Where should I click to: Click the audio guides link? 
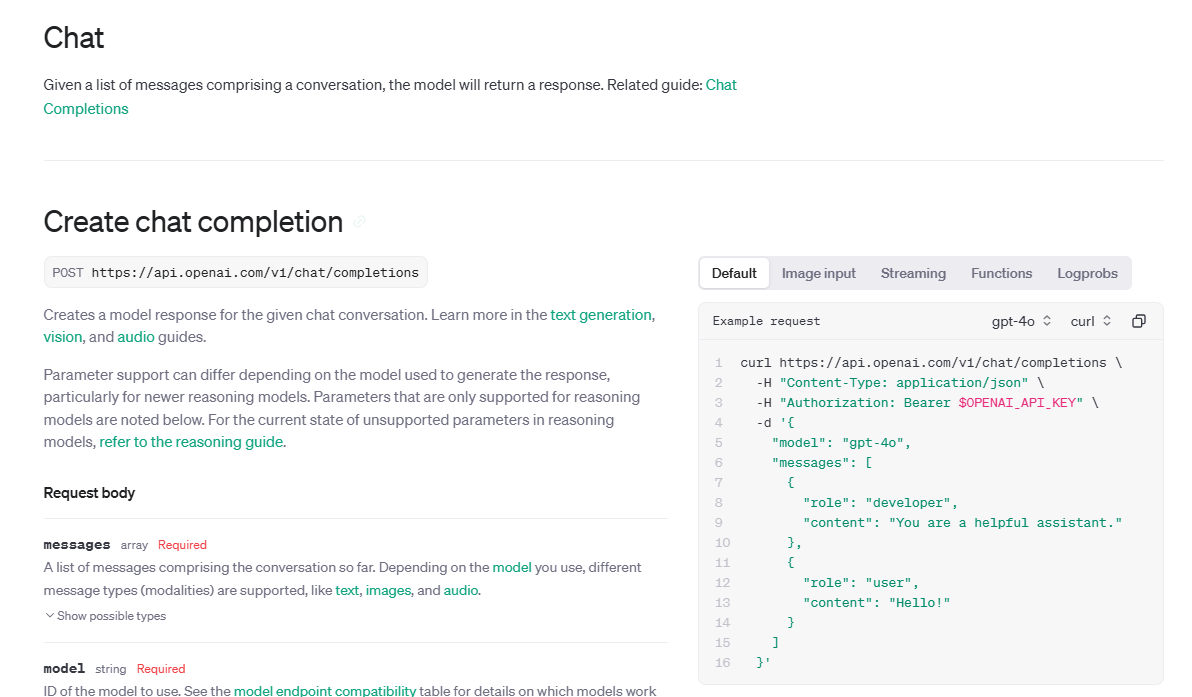coord(136,337)
